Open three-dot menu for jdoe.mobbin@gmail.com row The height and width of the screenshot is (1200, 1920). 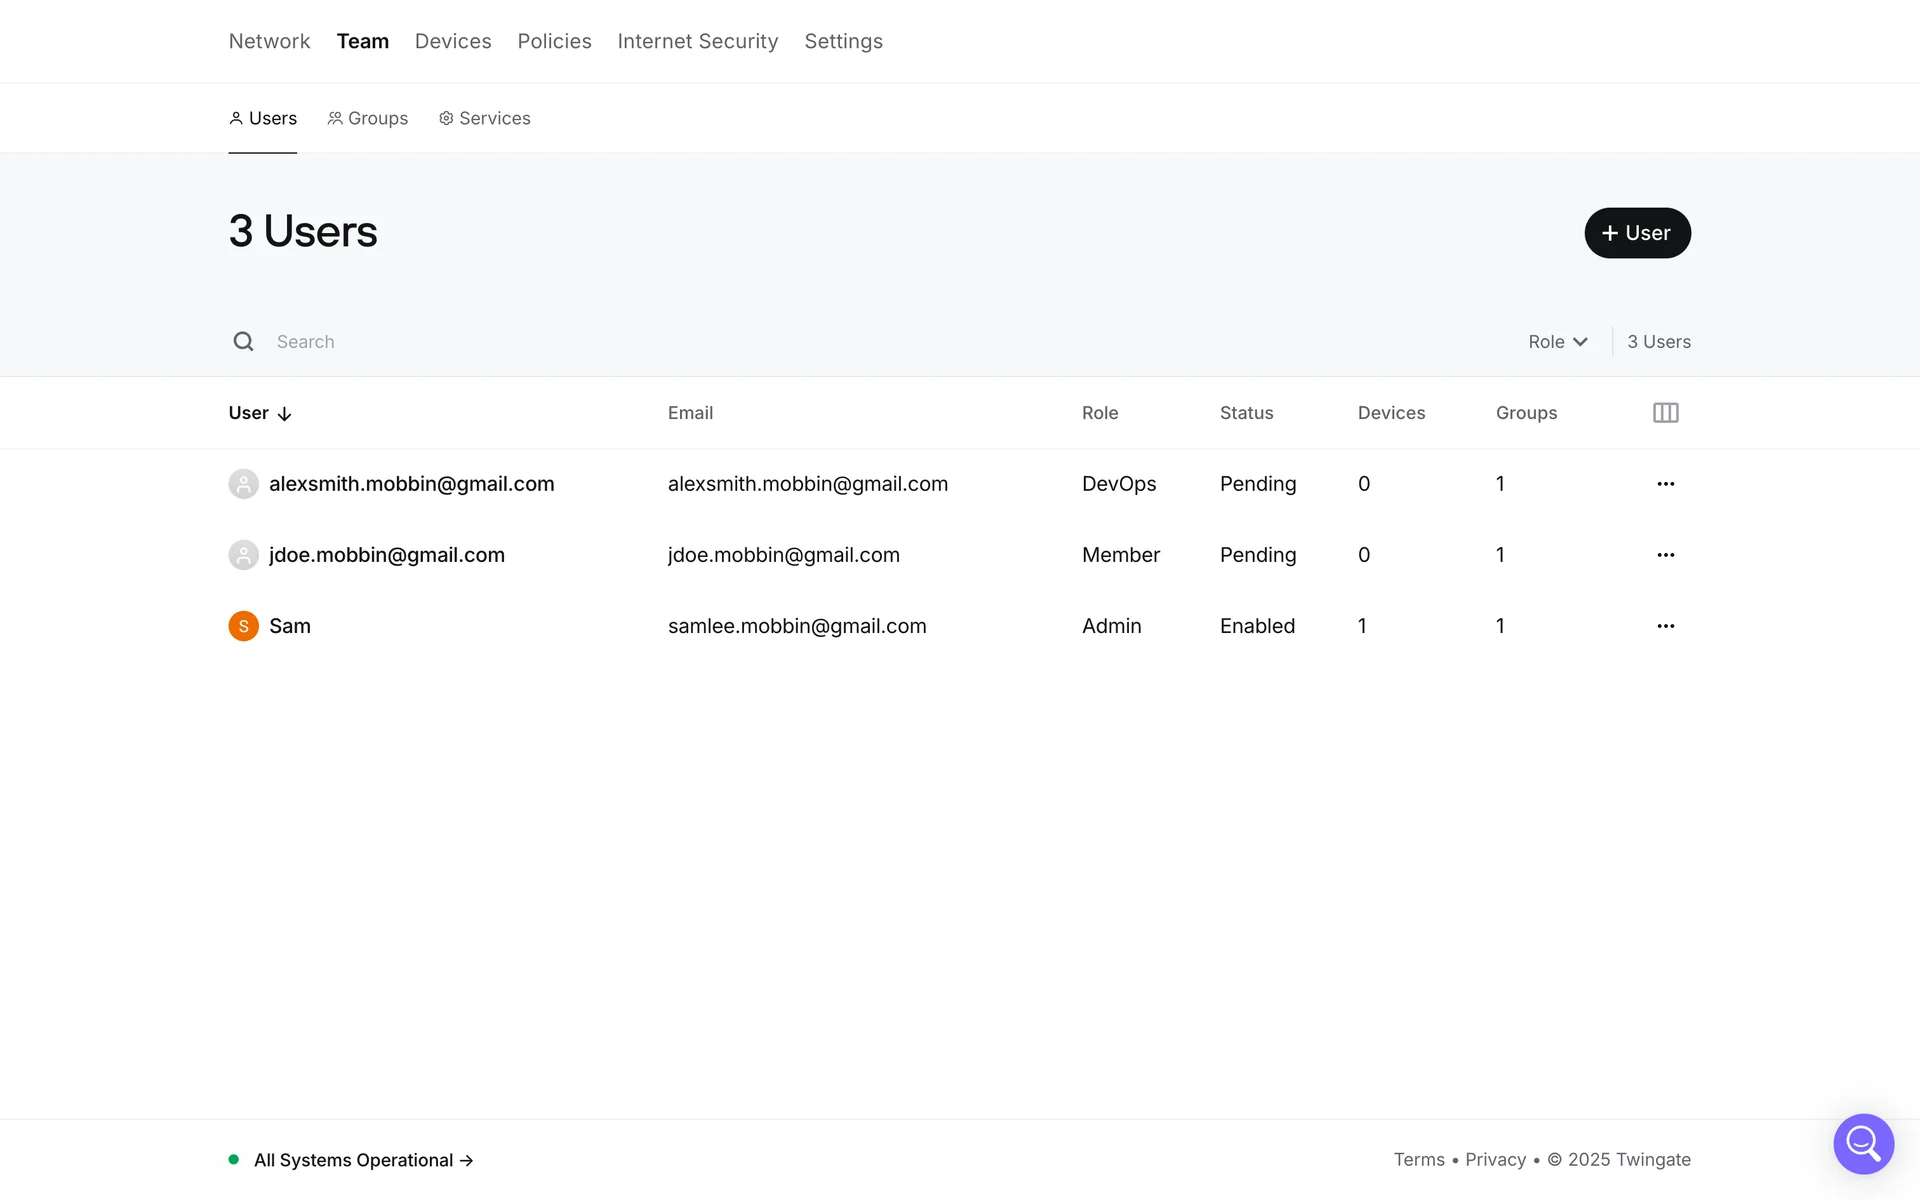coord(1665,555)
